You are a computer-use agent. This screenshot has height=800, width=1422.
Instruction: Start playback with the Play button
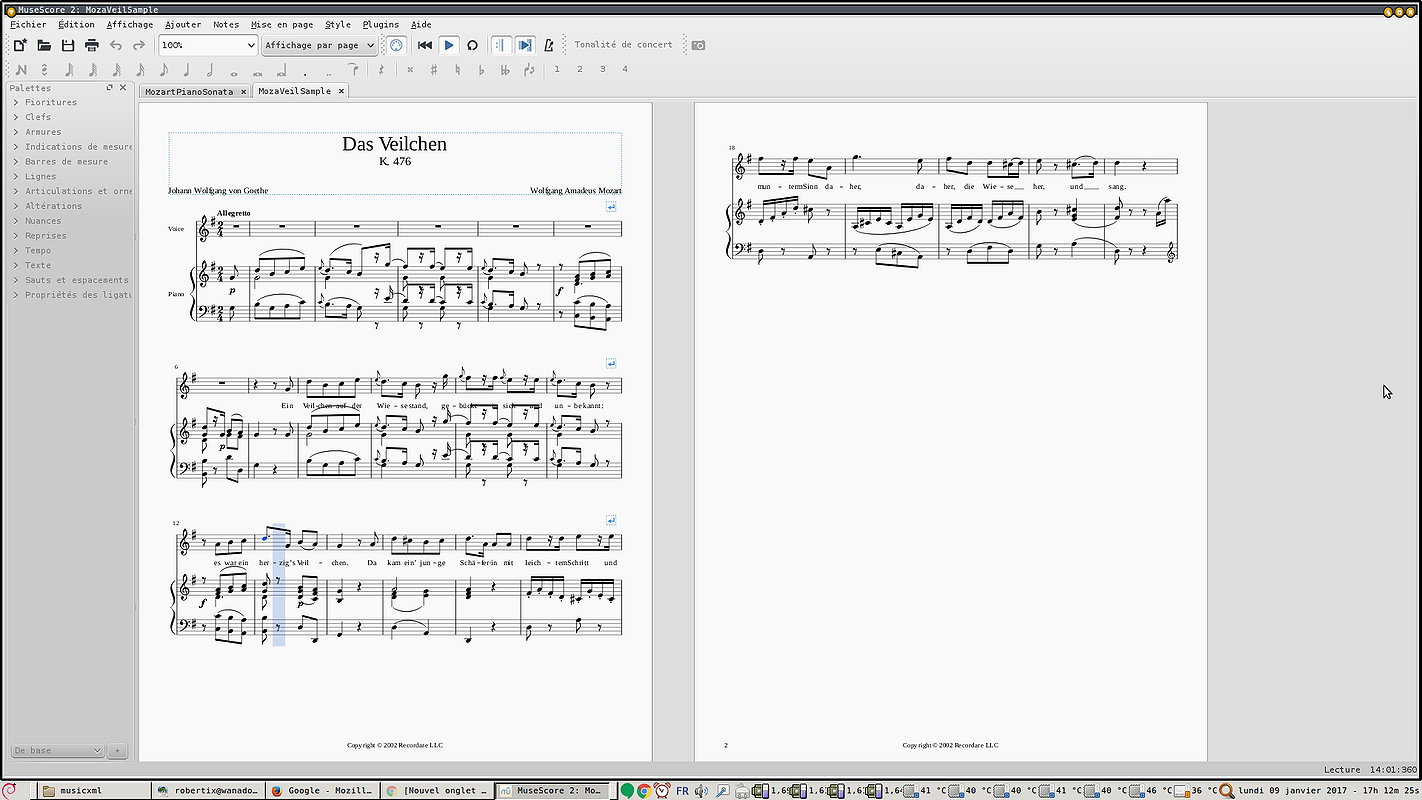(x=449, y=45)
